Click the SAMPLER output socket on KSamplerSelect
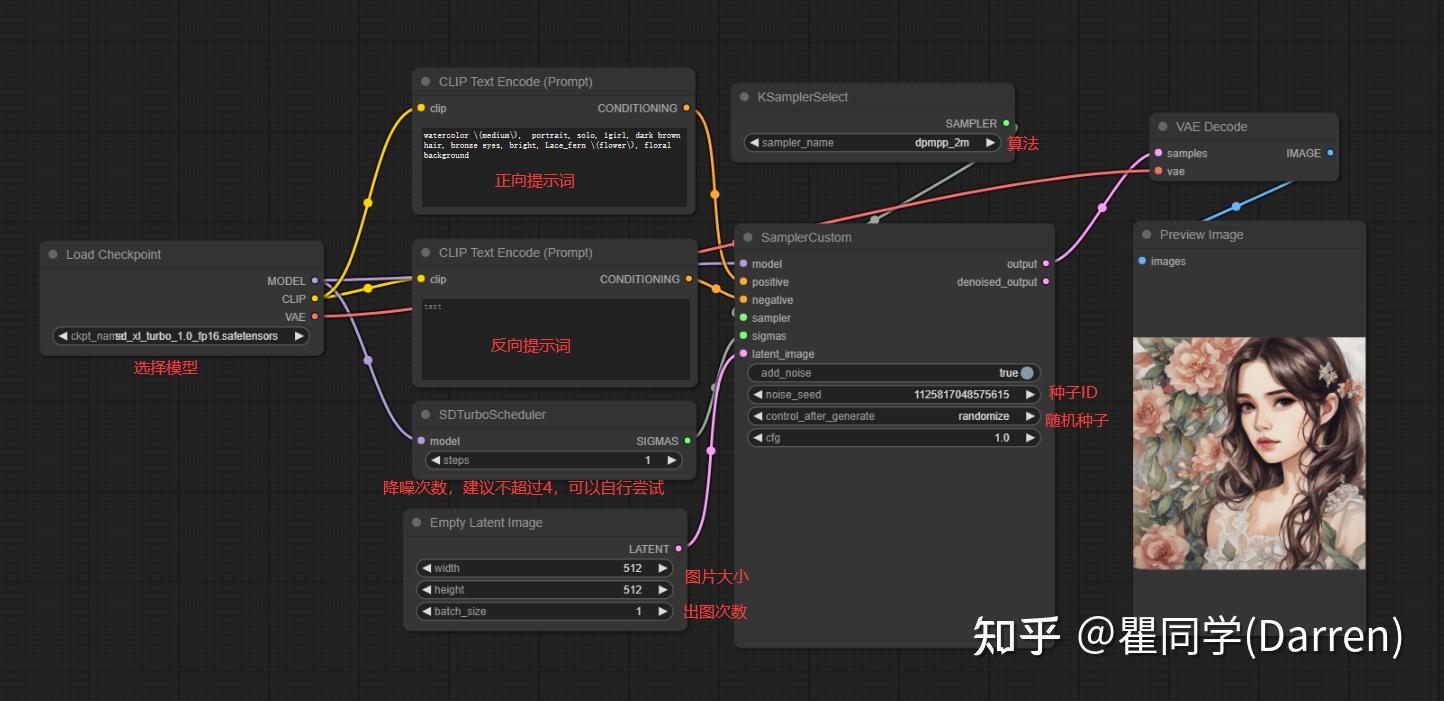Image resolution: width=1444 pixels, height=701 pixels. (1006, 123)
